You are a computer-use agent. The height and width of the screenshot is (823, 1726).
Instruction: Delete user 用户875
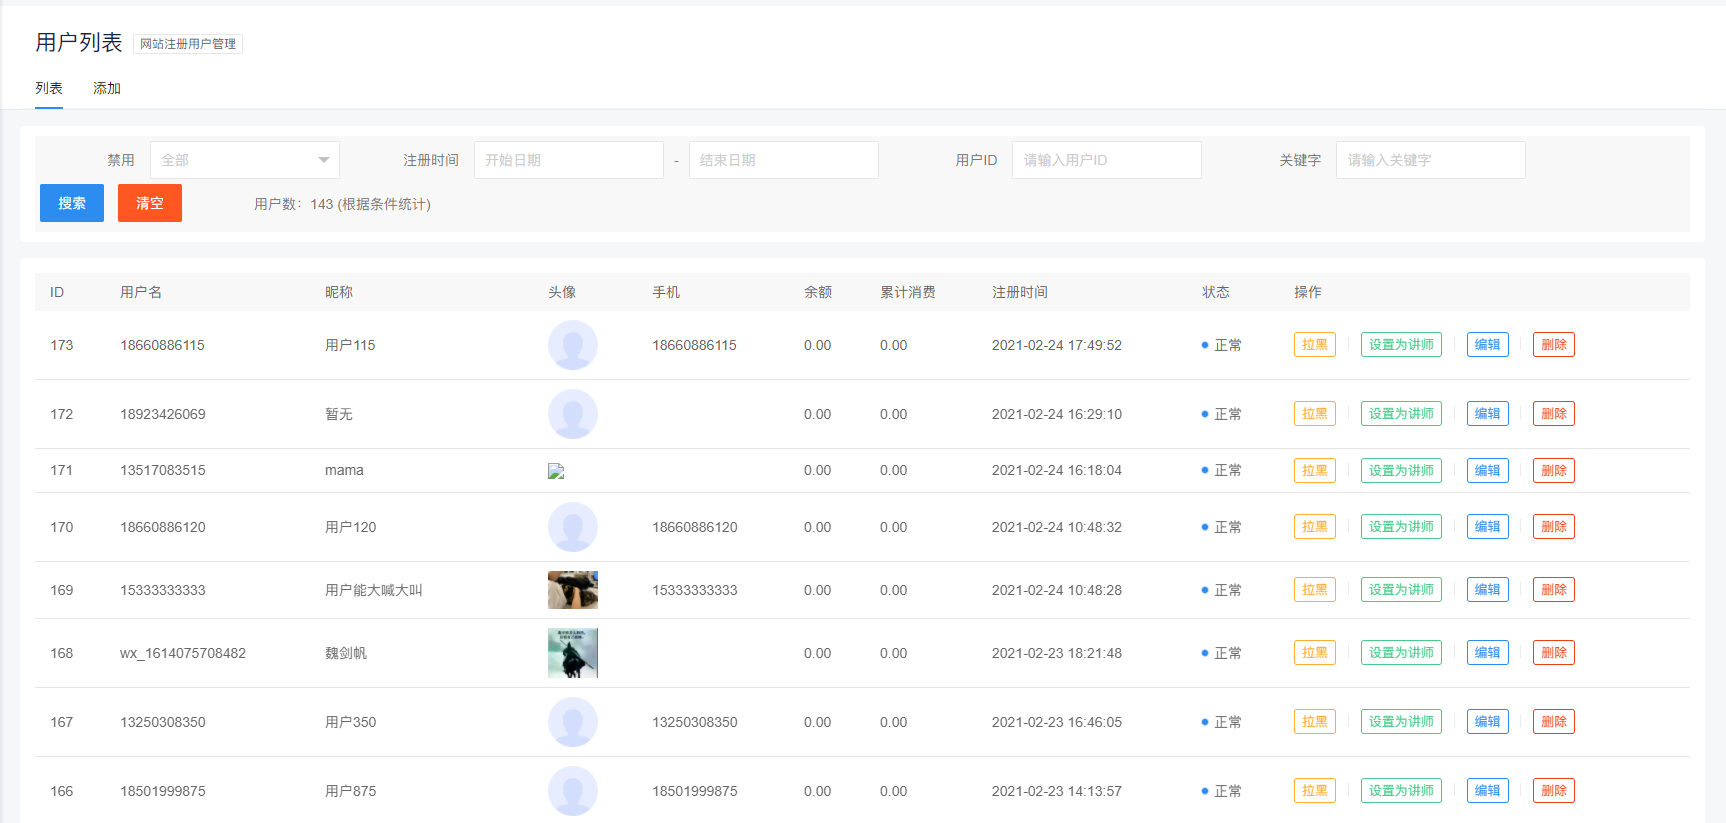point(1554,791)
